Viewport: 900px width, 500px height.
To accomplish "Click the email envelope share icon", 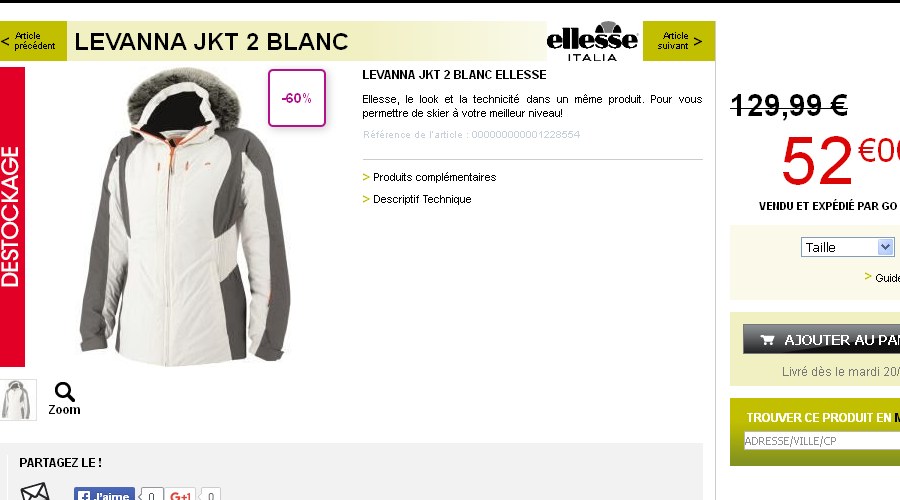I will tap(35, 492).
